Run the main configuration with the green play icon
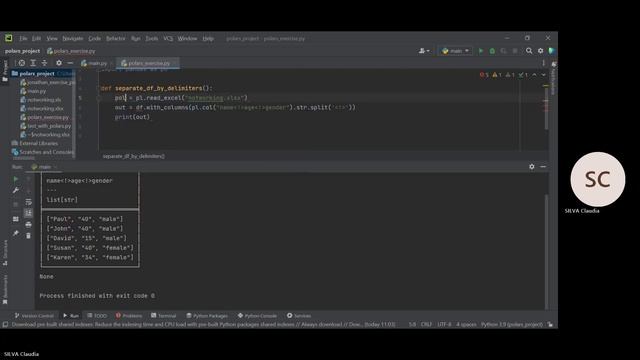640x360 pixels. [481, 51]
